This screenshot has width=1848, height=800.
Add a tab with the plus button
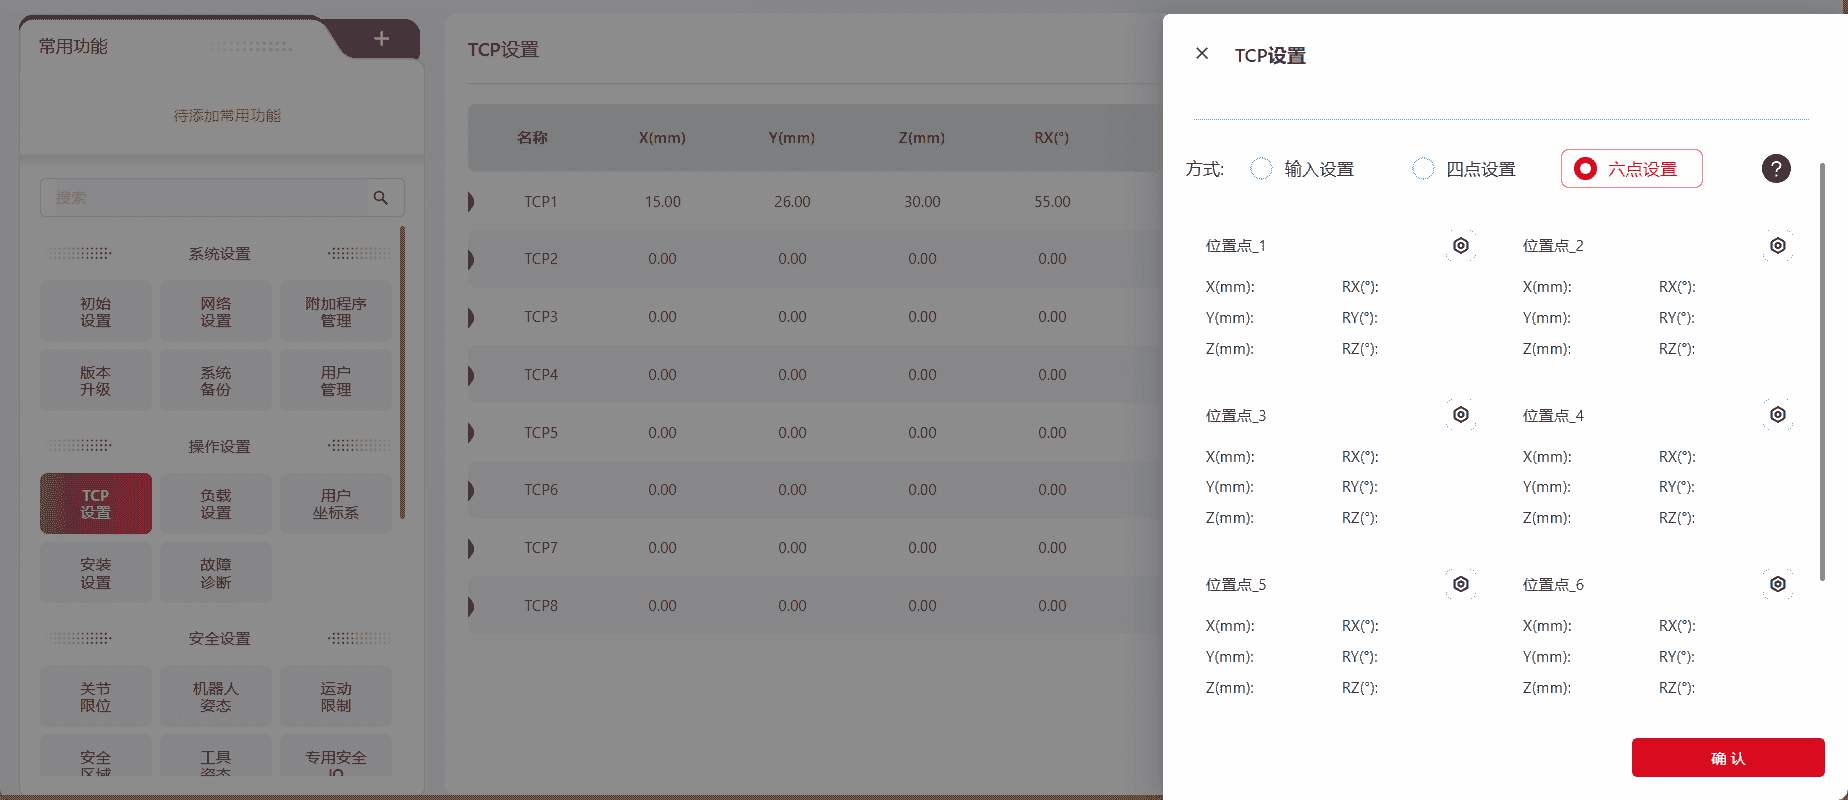381,39
